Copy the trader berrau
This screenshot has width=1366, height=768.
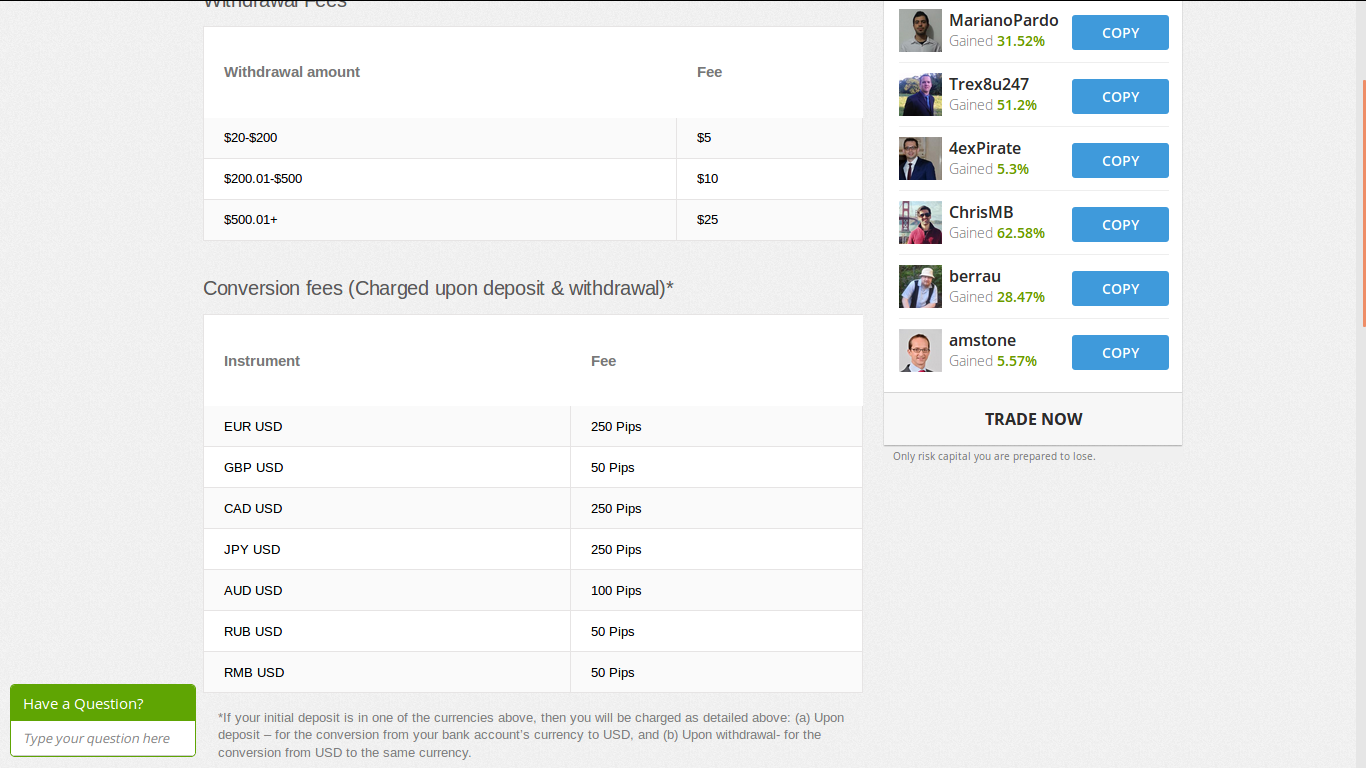(1120, 289)
